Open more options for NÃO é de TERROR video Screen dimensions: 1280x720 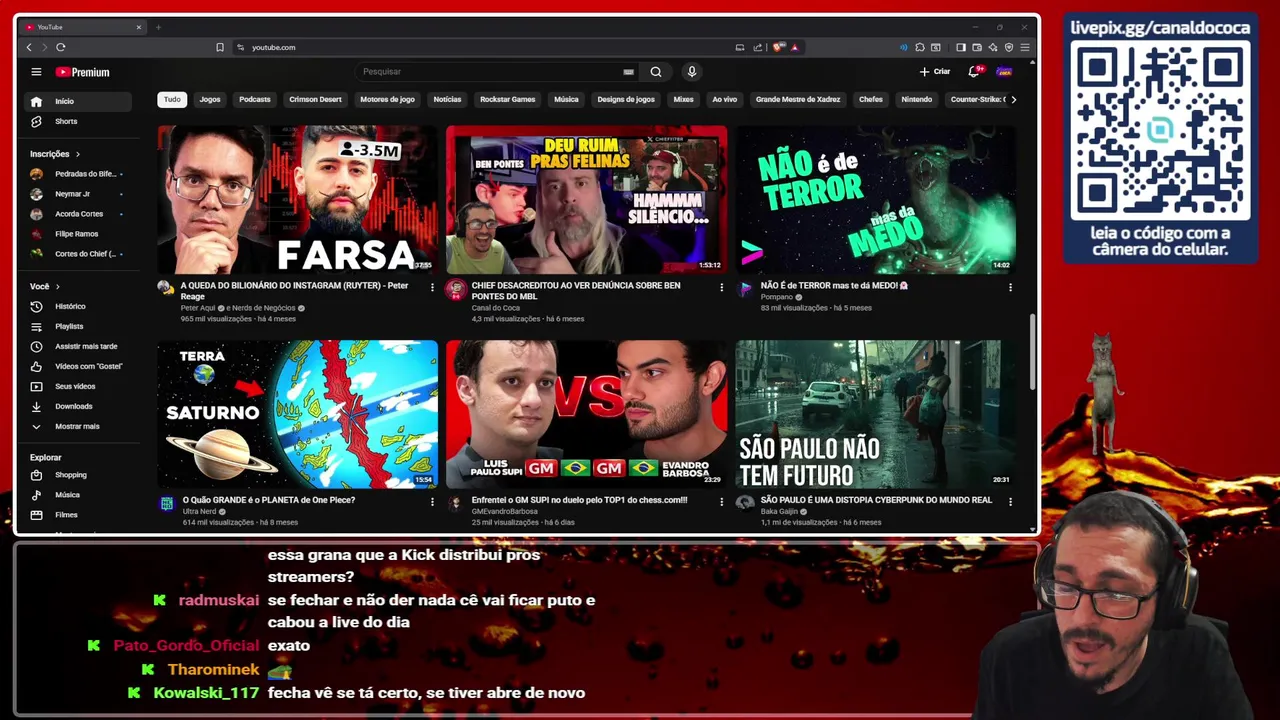pyautogui.click(x=1010, y=287)
